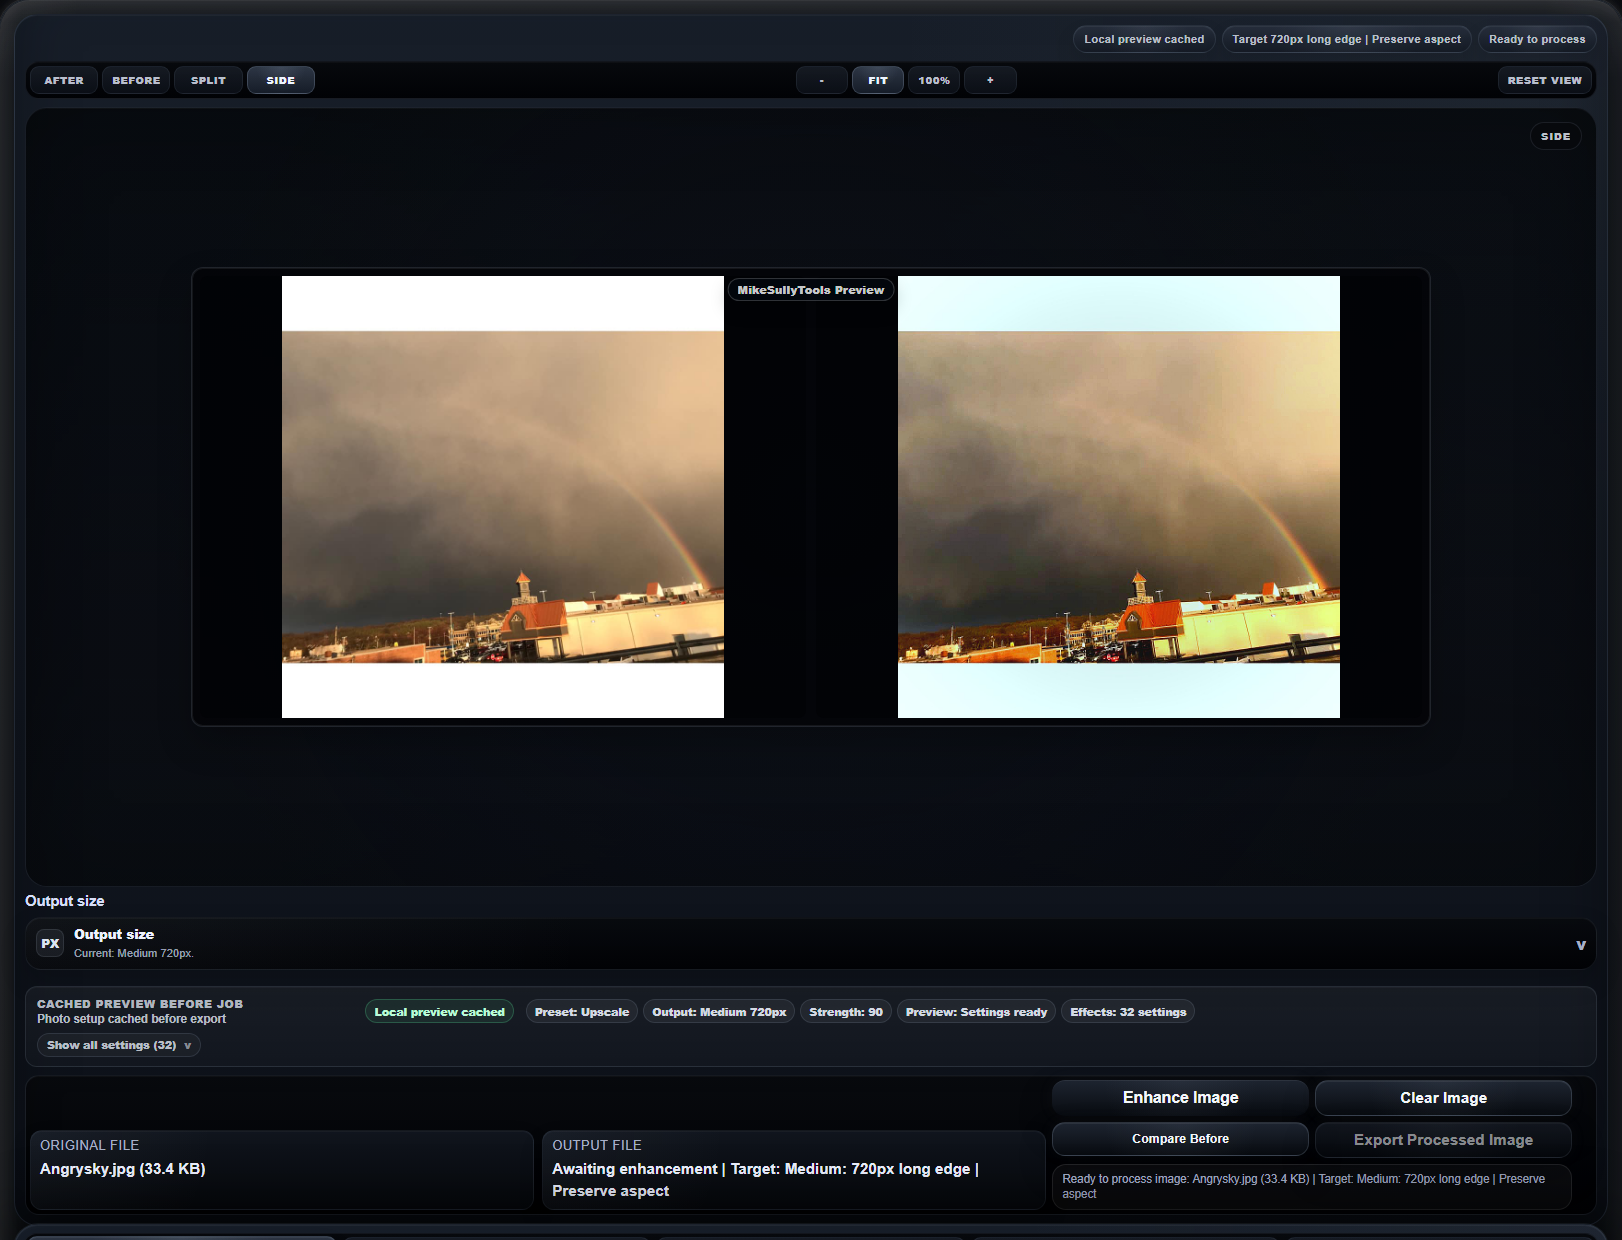Image resolution: width=1622 pixels, height=1240 pixels.
Task: Click the top Local preview cached pill
Action: (1144, 39)
